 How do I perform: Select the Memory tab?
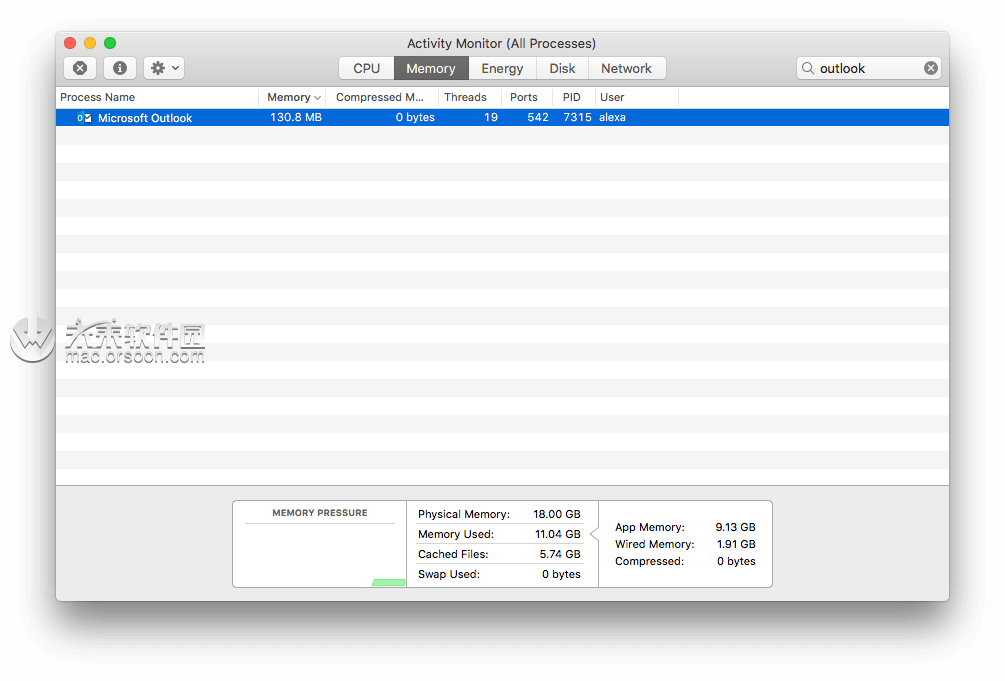(x=431, y=69)
